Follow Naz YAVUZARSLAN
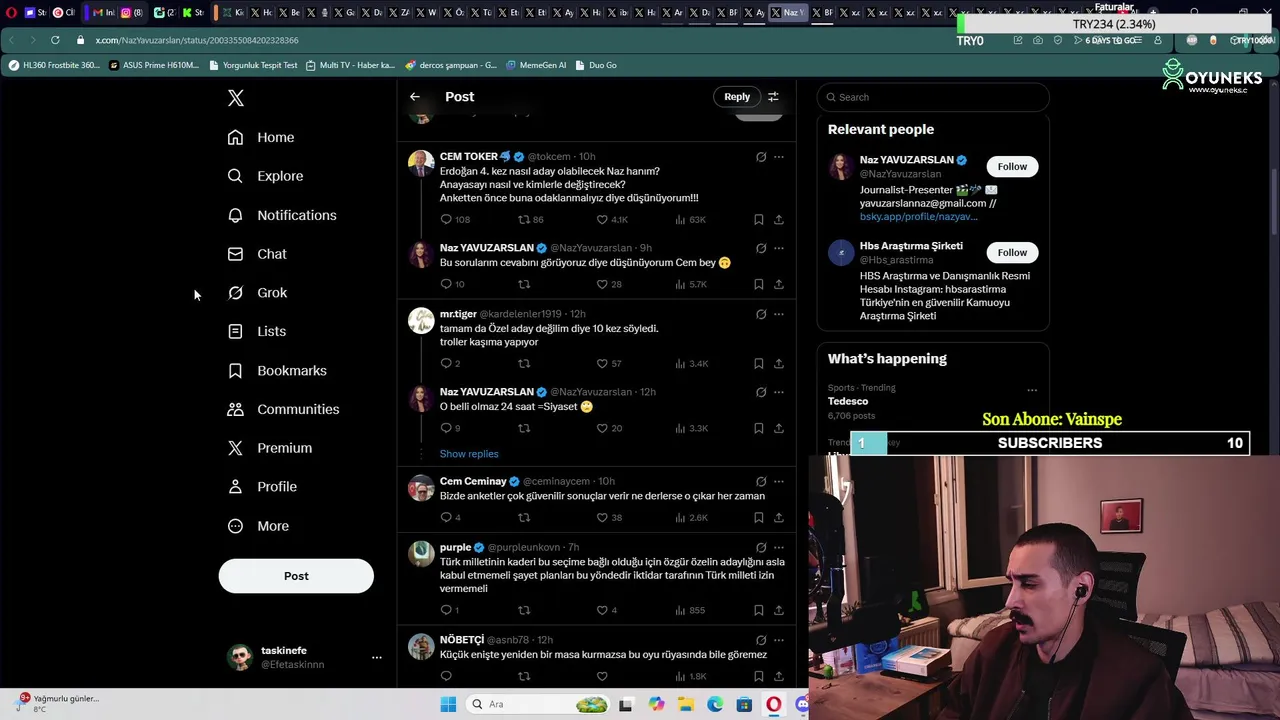Image resolution: width=1280 pixels, height=720 pixels. [x=1012, y=167]
